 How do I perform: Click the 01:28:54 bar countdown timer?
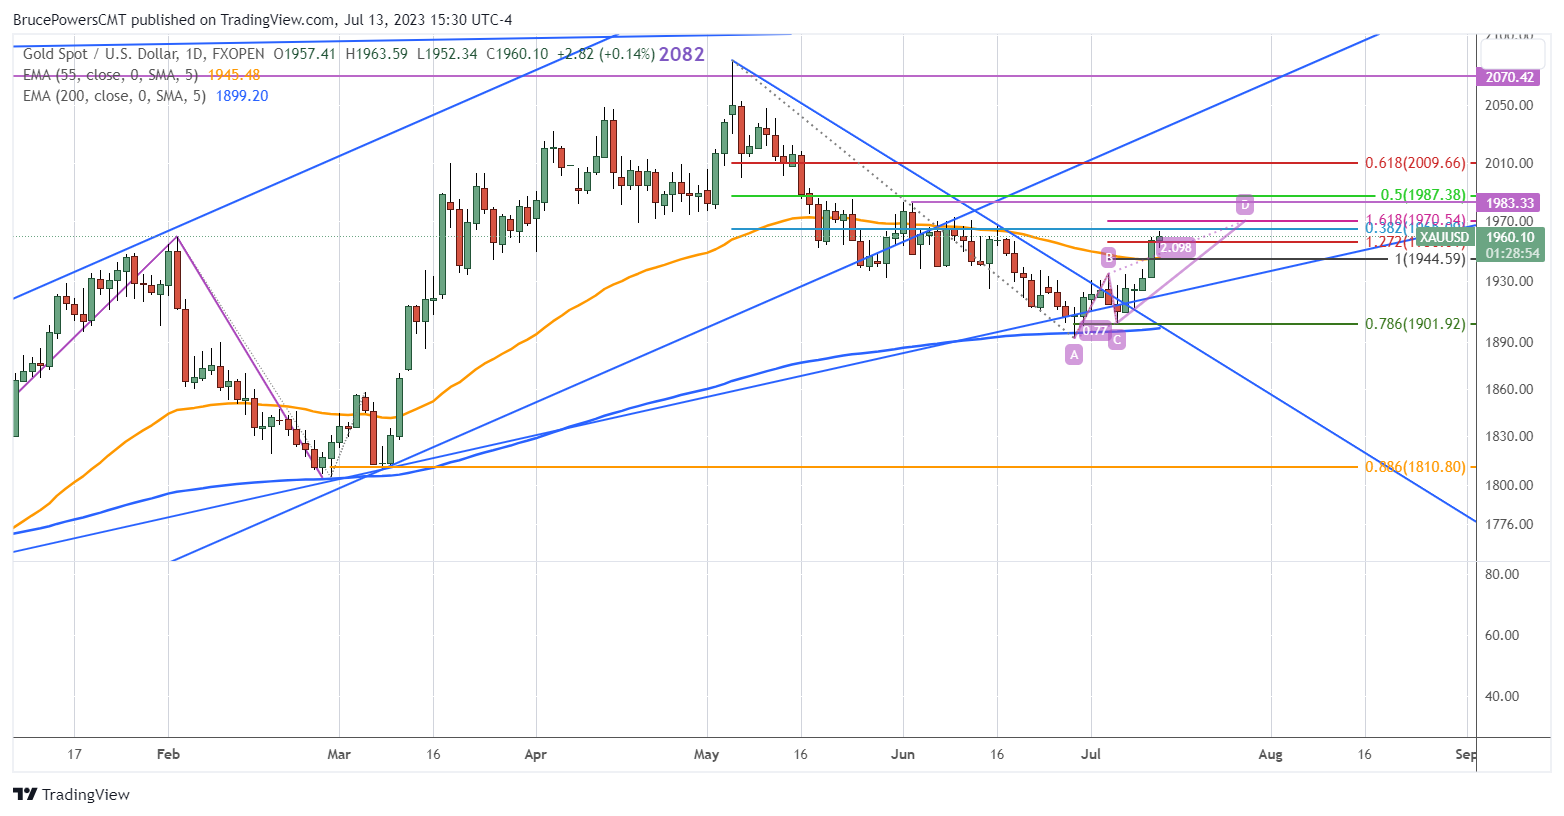pos(1510,254)
